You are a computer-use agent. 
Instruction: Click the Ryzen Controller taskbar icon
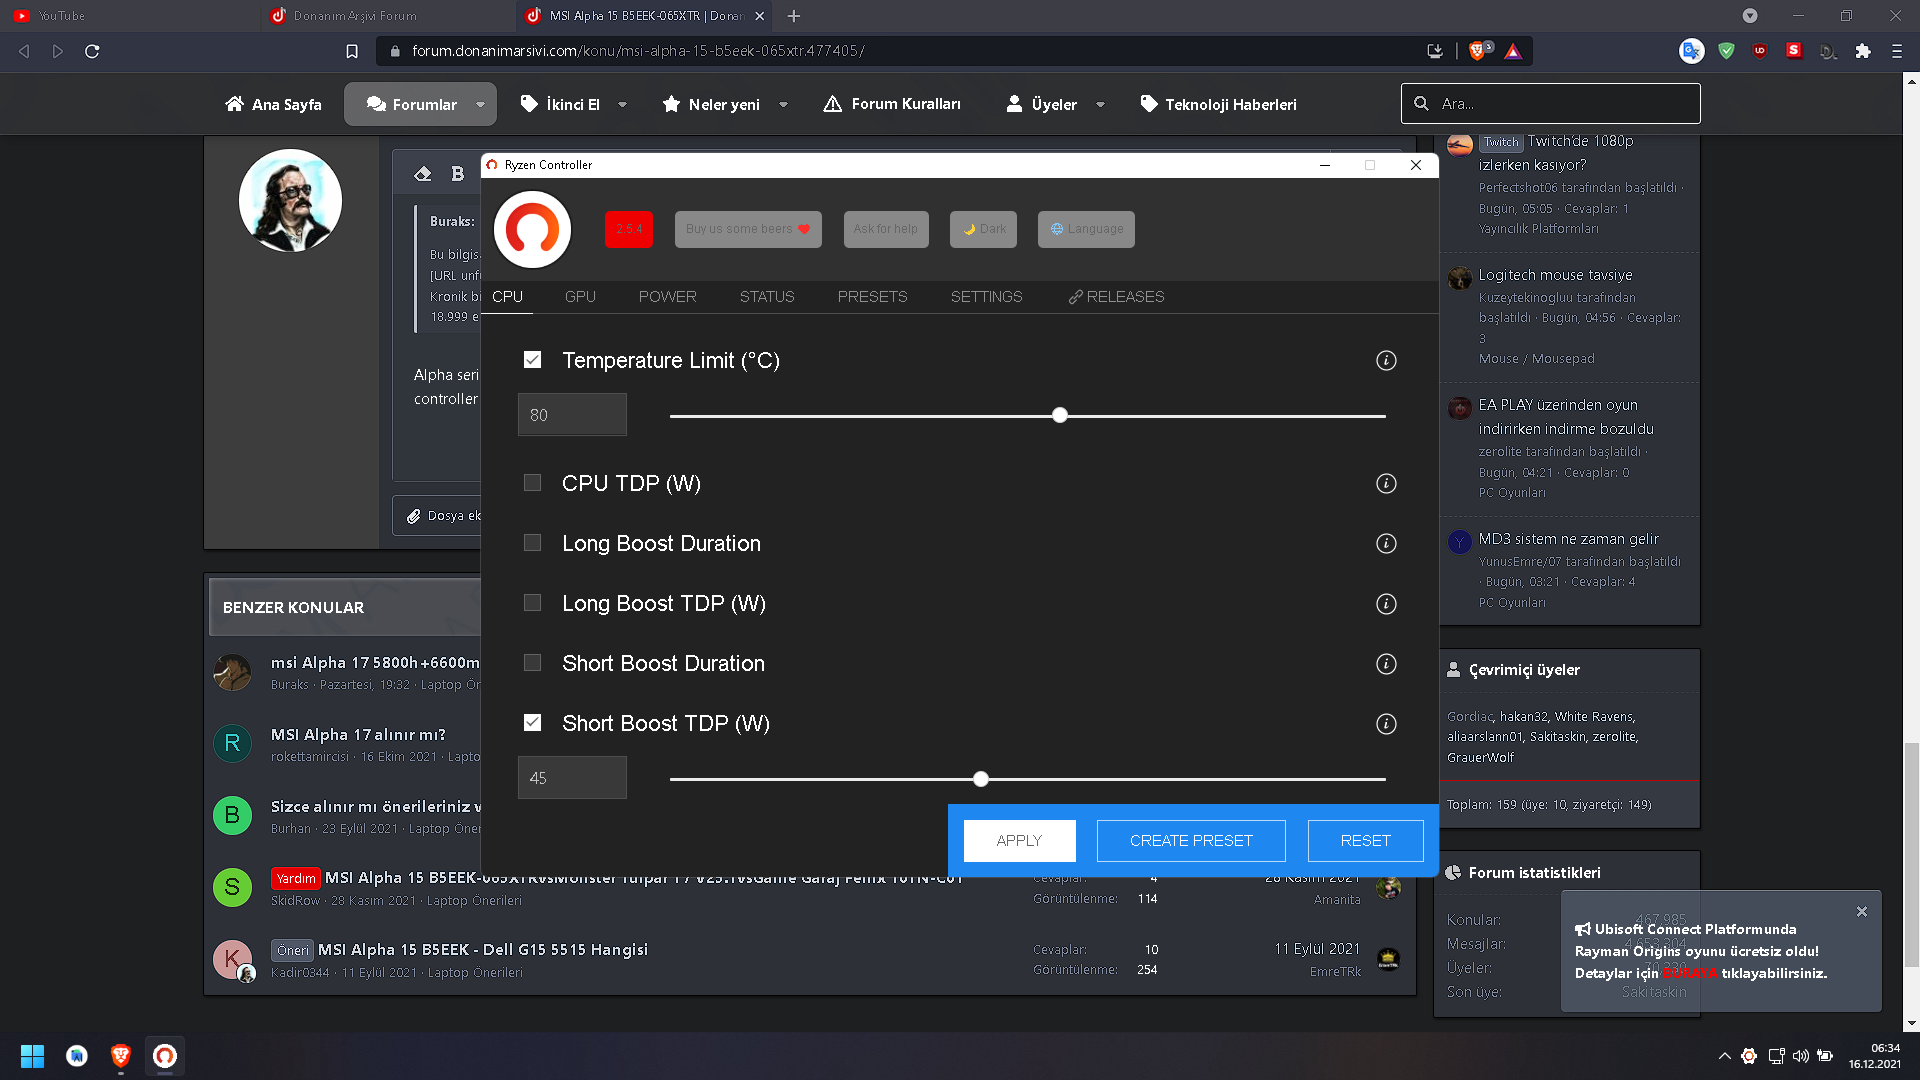tap(165, 1056)
